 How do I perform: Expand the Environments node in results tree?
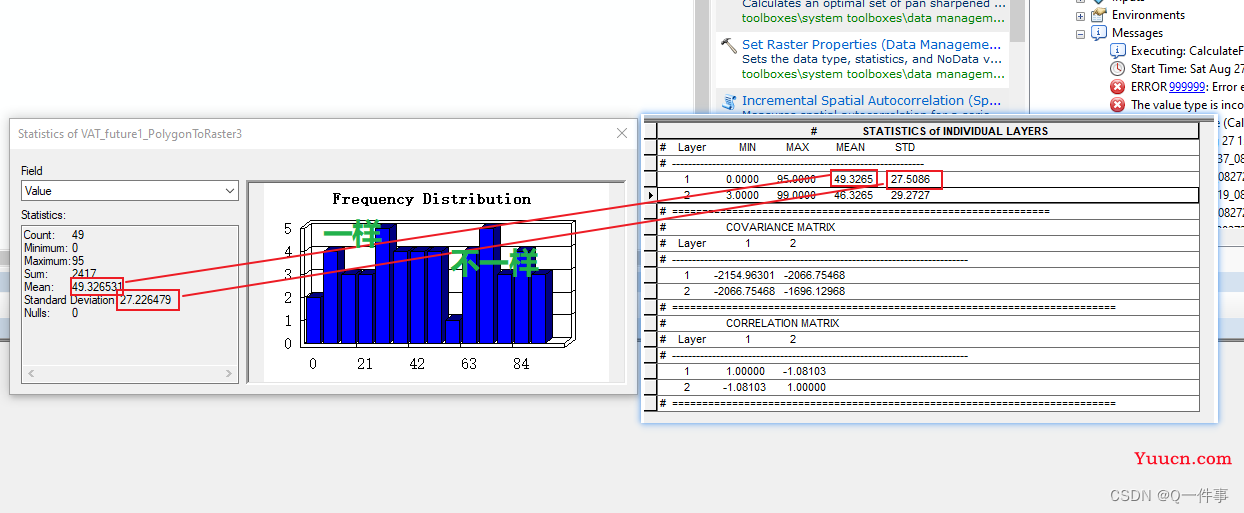tap(1081, 16)
